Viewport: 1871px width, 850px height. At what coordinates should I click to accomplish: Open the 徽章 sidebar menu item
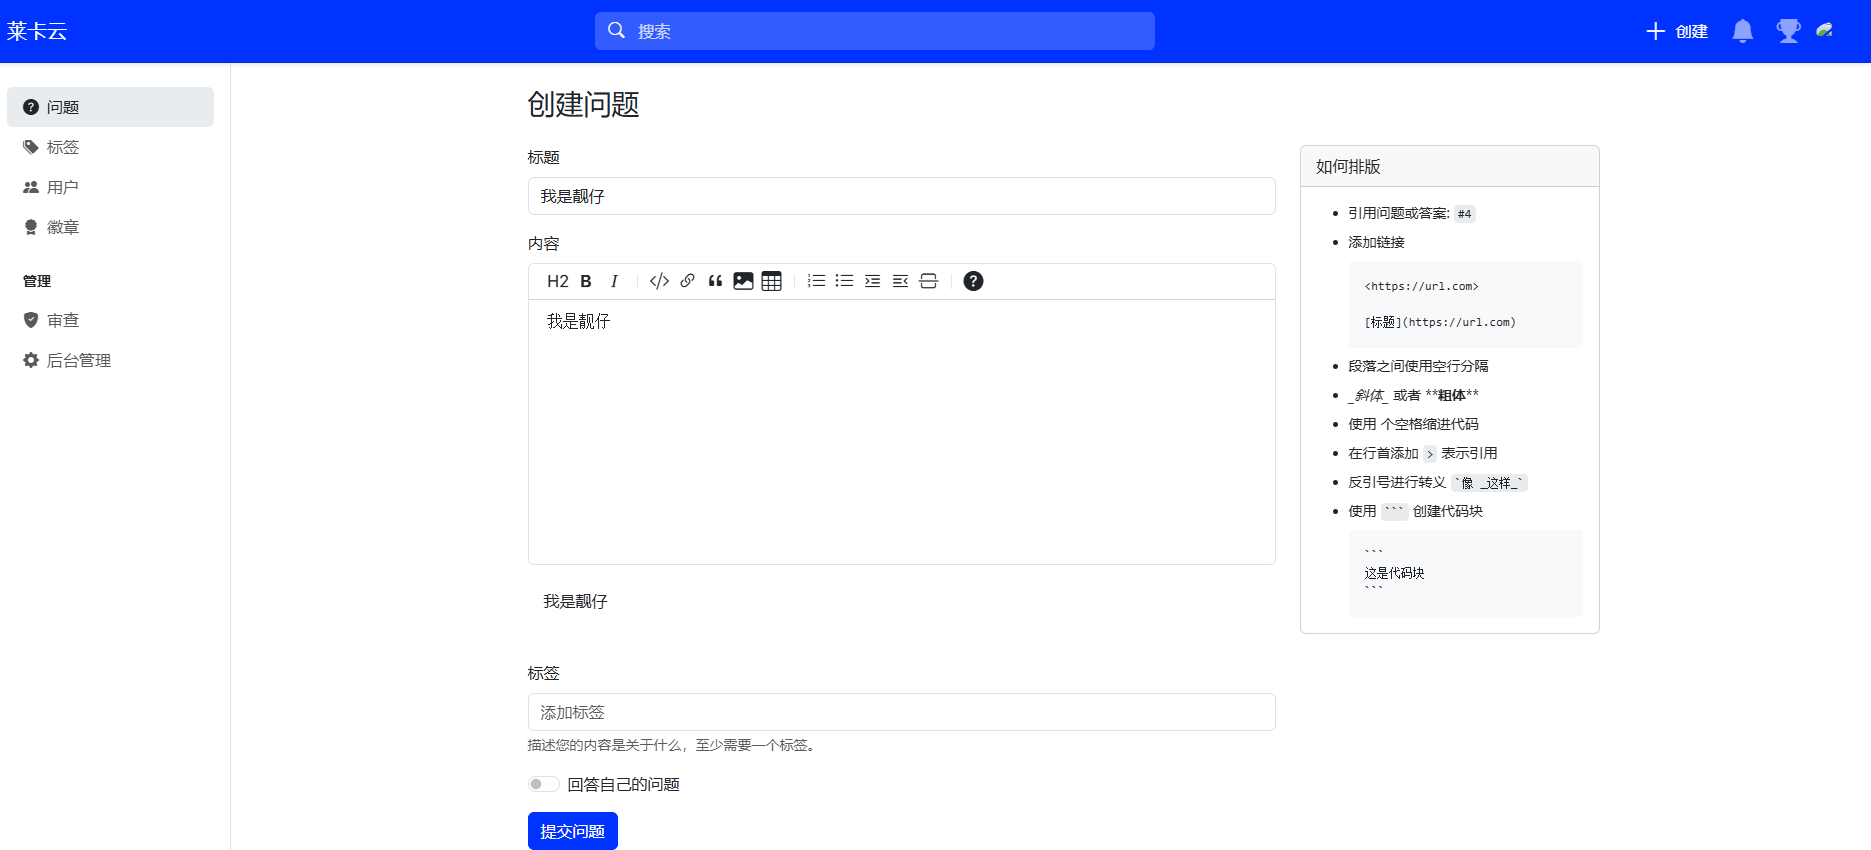110,227
